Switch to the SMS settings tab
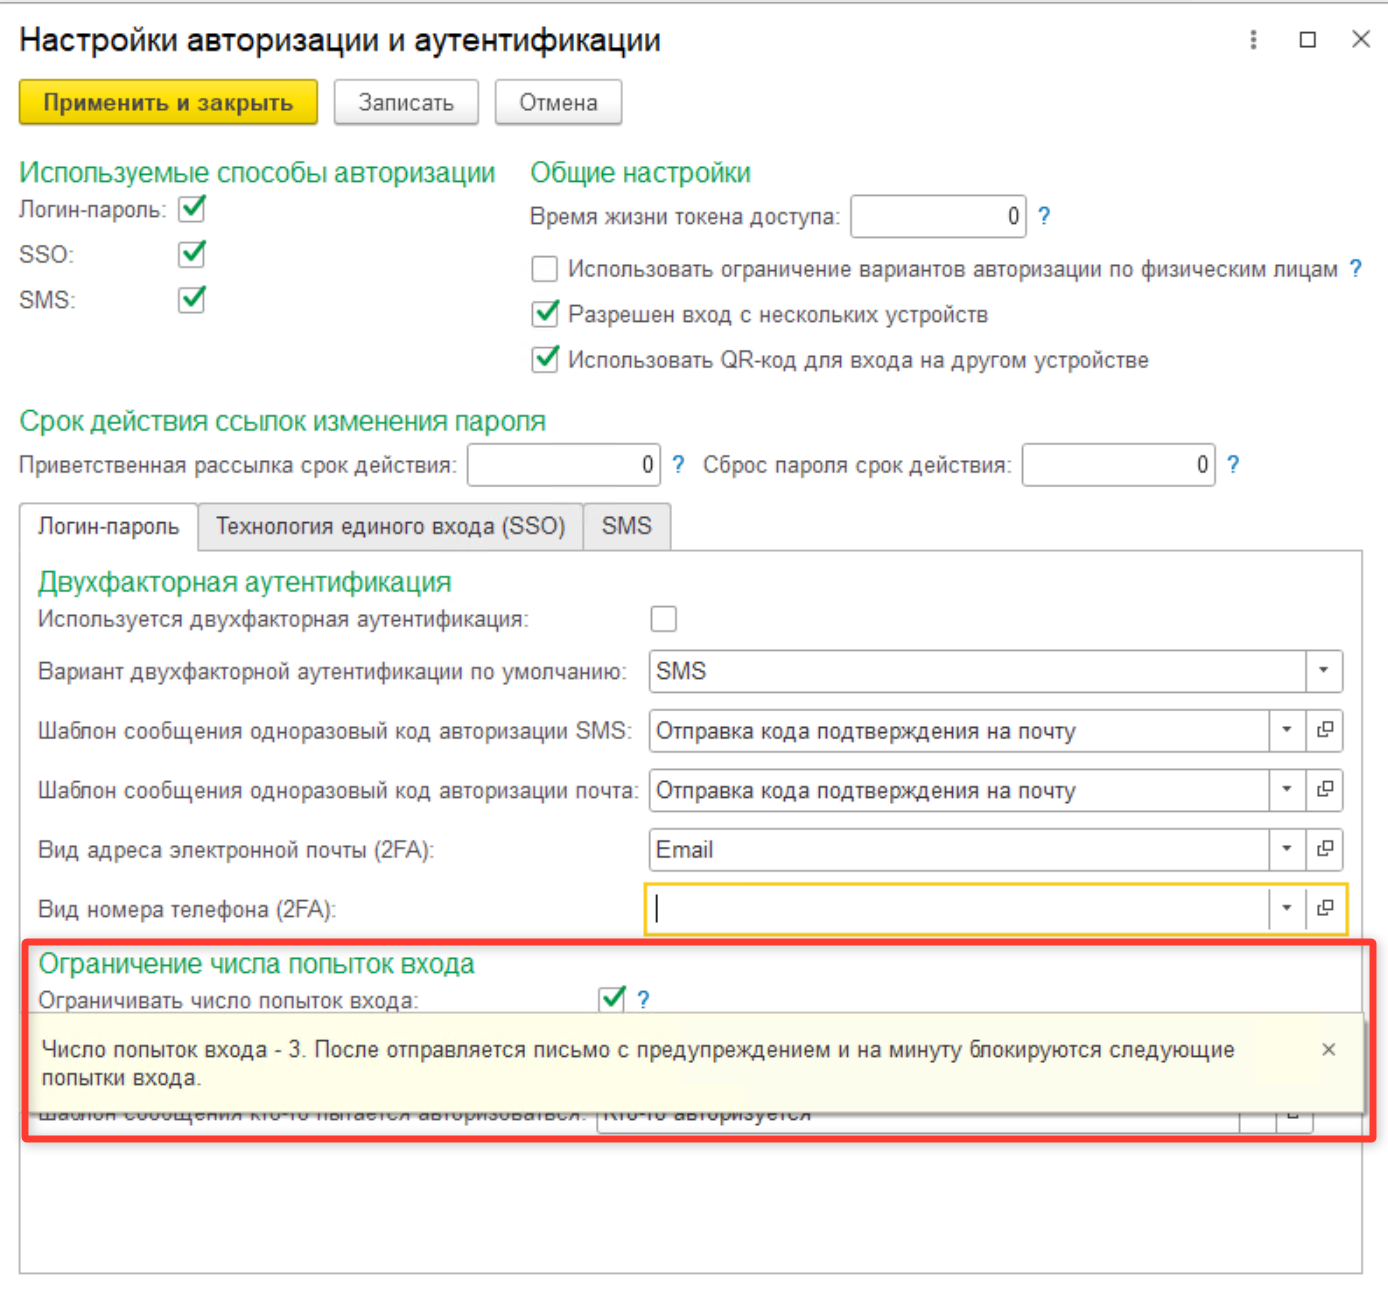 tap(626, 527)
